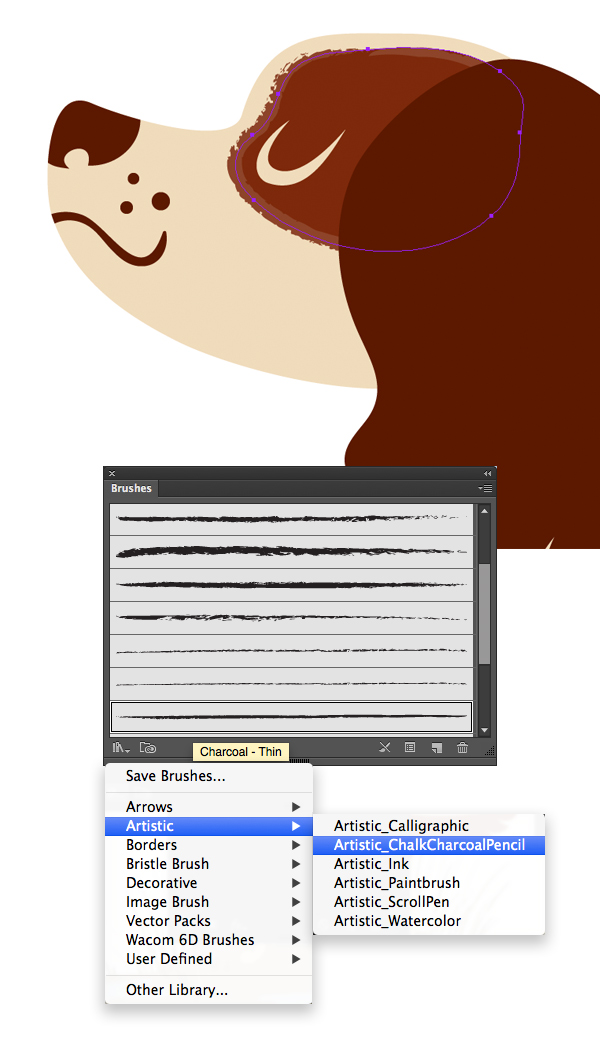Click the Delete Brush trash icon
600x1051 pixels.
462,747
